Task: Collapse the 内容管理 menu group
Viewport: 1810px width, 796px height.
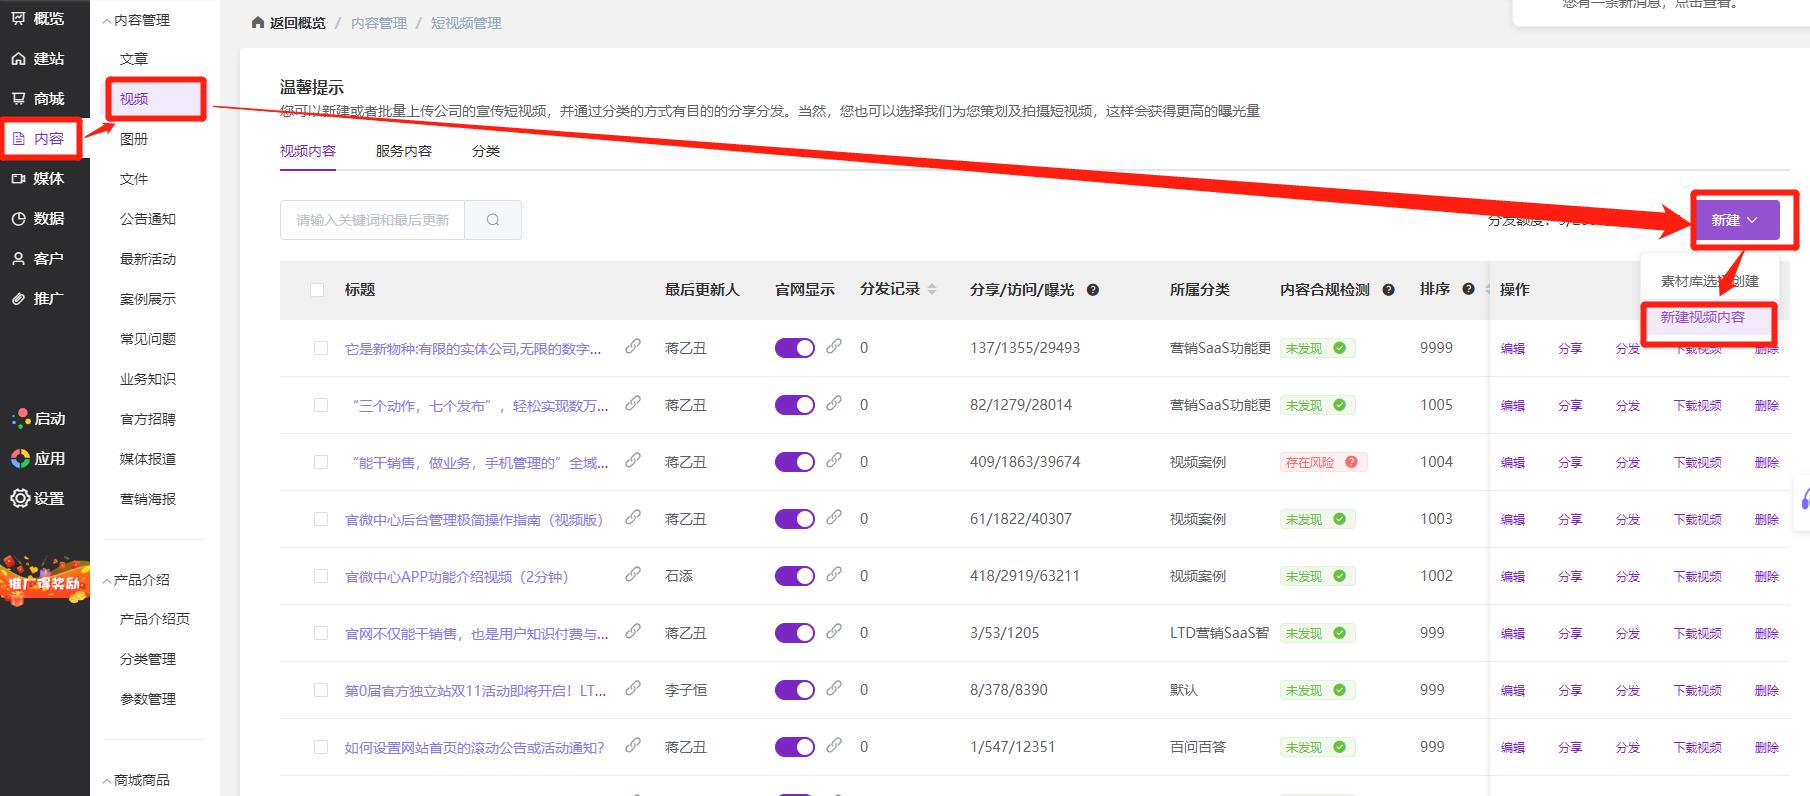Action: [136, 20]
